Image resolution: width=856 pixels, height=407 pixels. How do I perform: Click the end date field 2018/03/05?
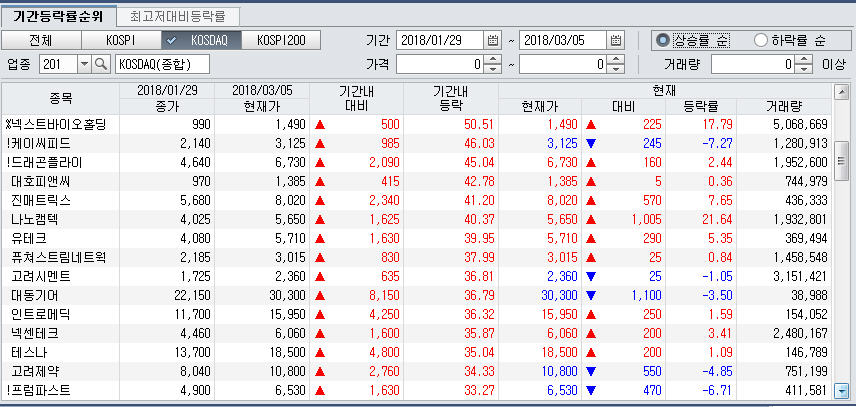pos(563,40)
